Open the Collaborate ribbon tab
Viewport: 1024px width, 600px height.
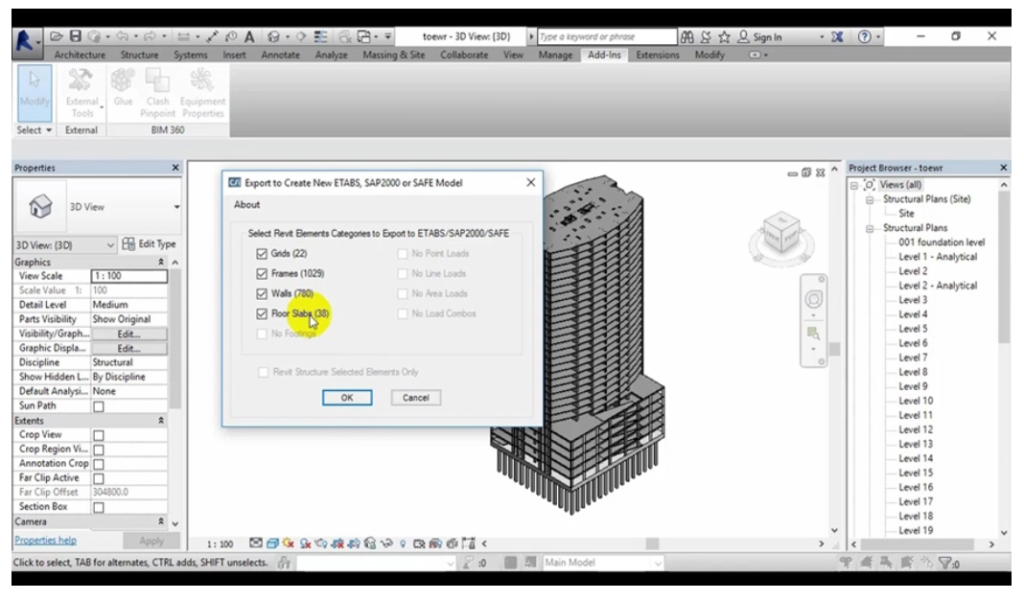464,55
